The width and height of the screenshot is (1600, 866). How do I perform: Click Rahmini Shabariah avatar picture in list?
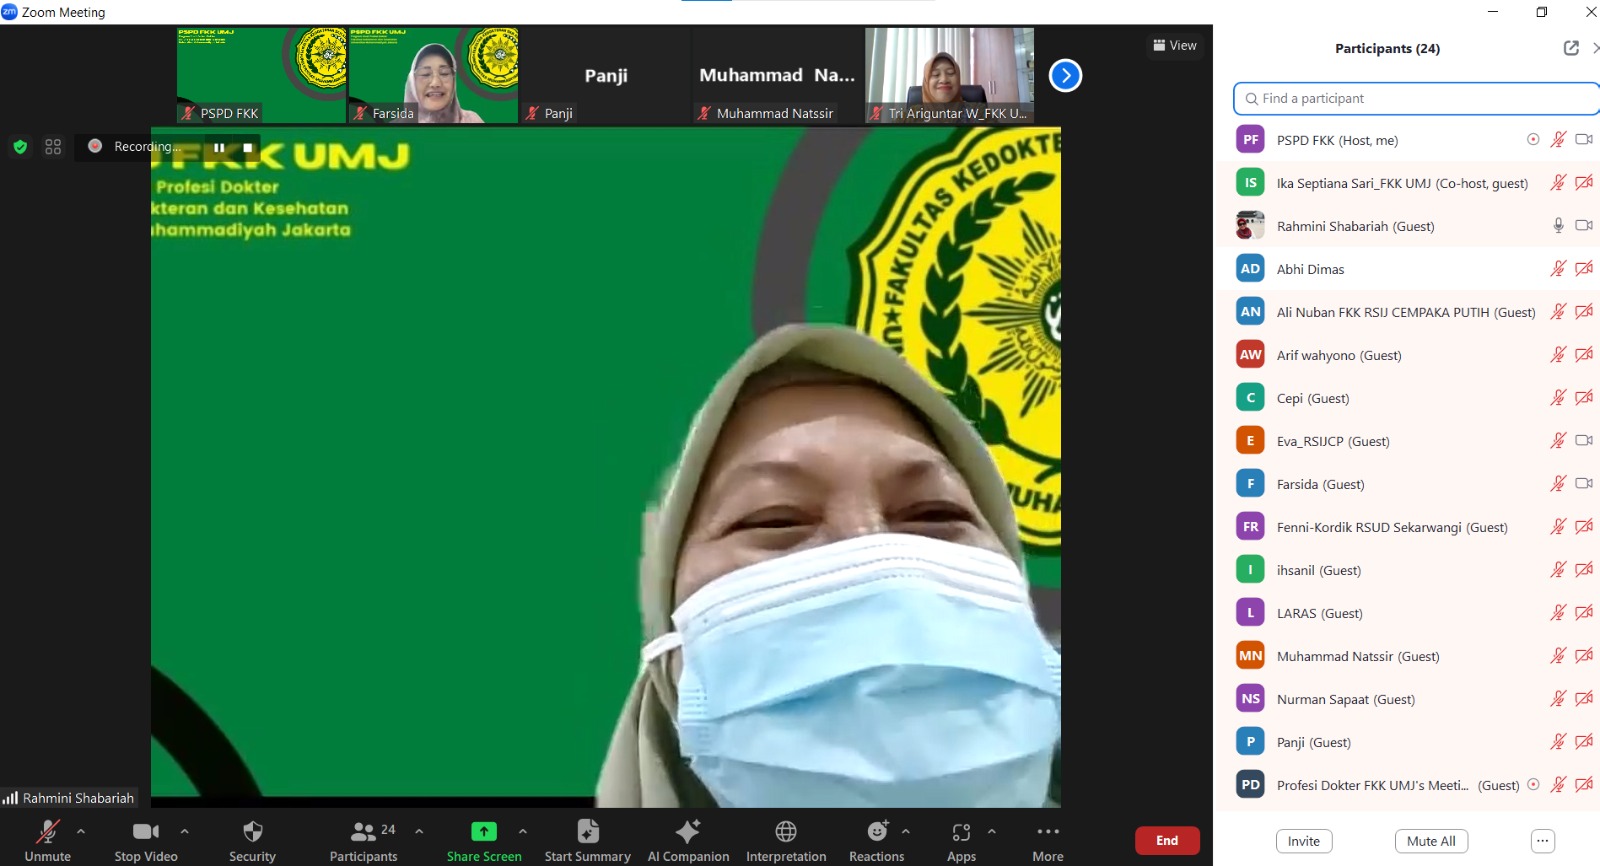1250,226
